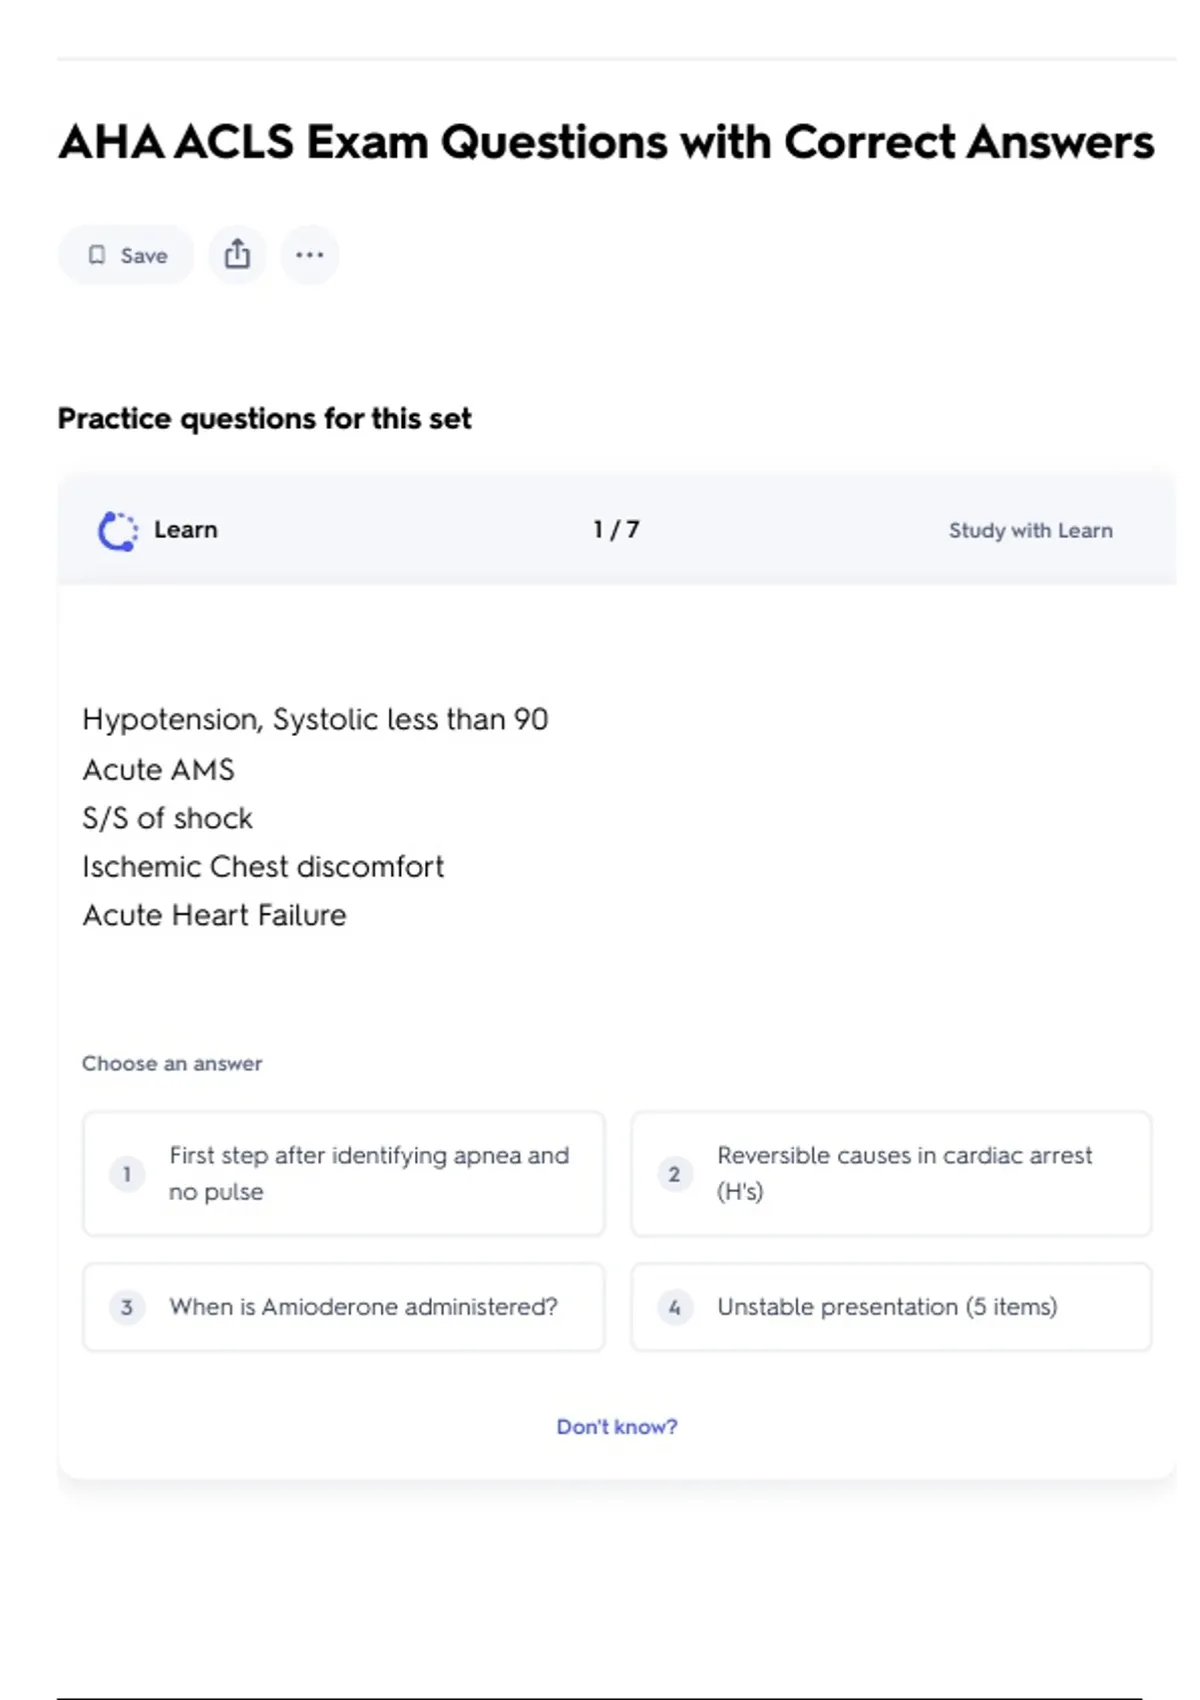This screenshot has width=1200, height=1700.
Task: Click the 'Hypotension, Systolic less than 90' prompt text
Action: (x=315, y=719)
